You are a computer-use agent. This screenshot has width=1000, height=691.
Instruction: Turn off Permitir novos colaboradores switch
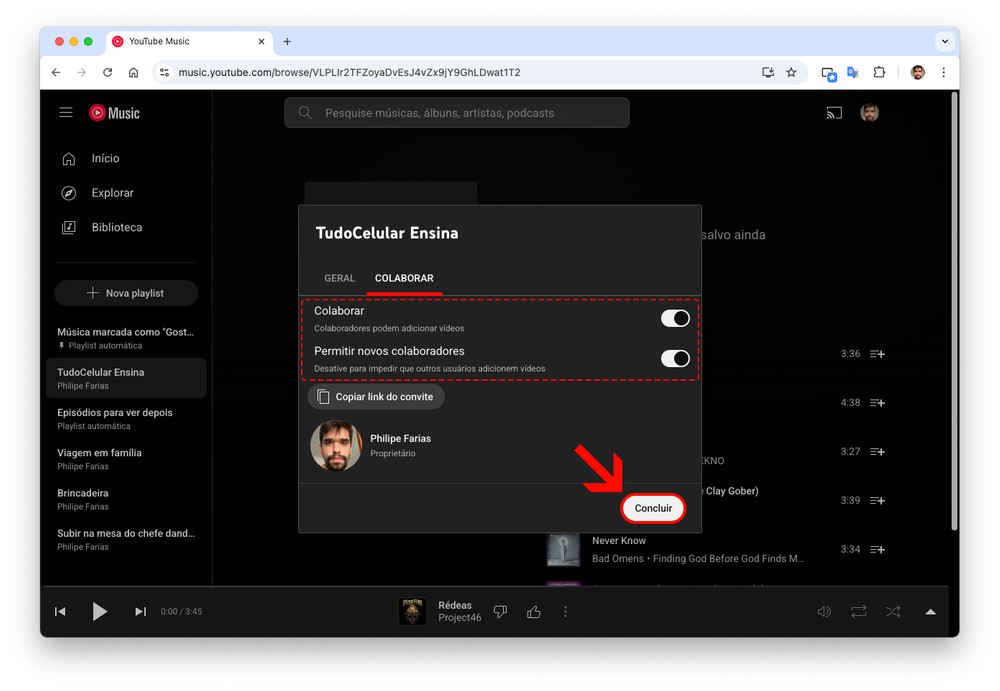tap(675, 358)
